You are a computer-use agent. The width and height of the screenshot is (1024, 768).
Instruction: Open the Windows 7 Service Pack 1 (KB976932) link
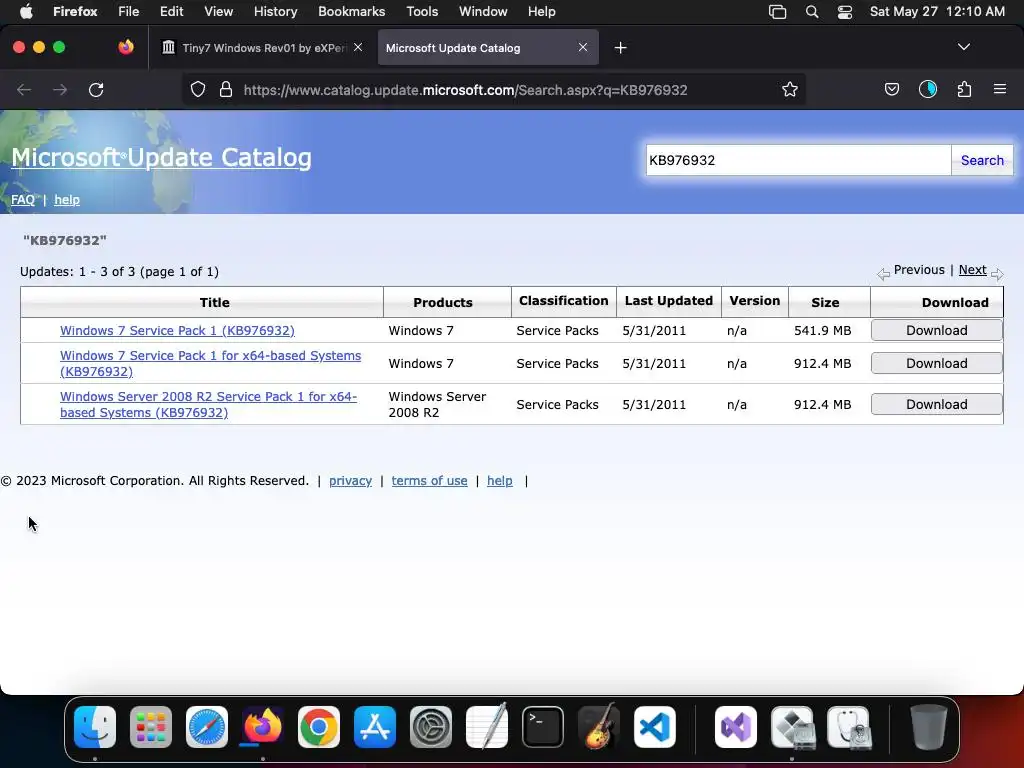177,330
